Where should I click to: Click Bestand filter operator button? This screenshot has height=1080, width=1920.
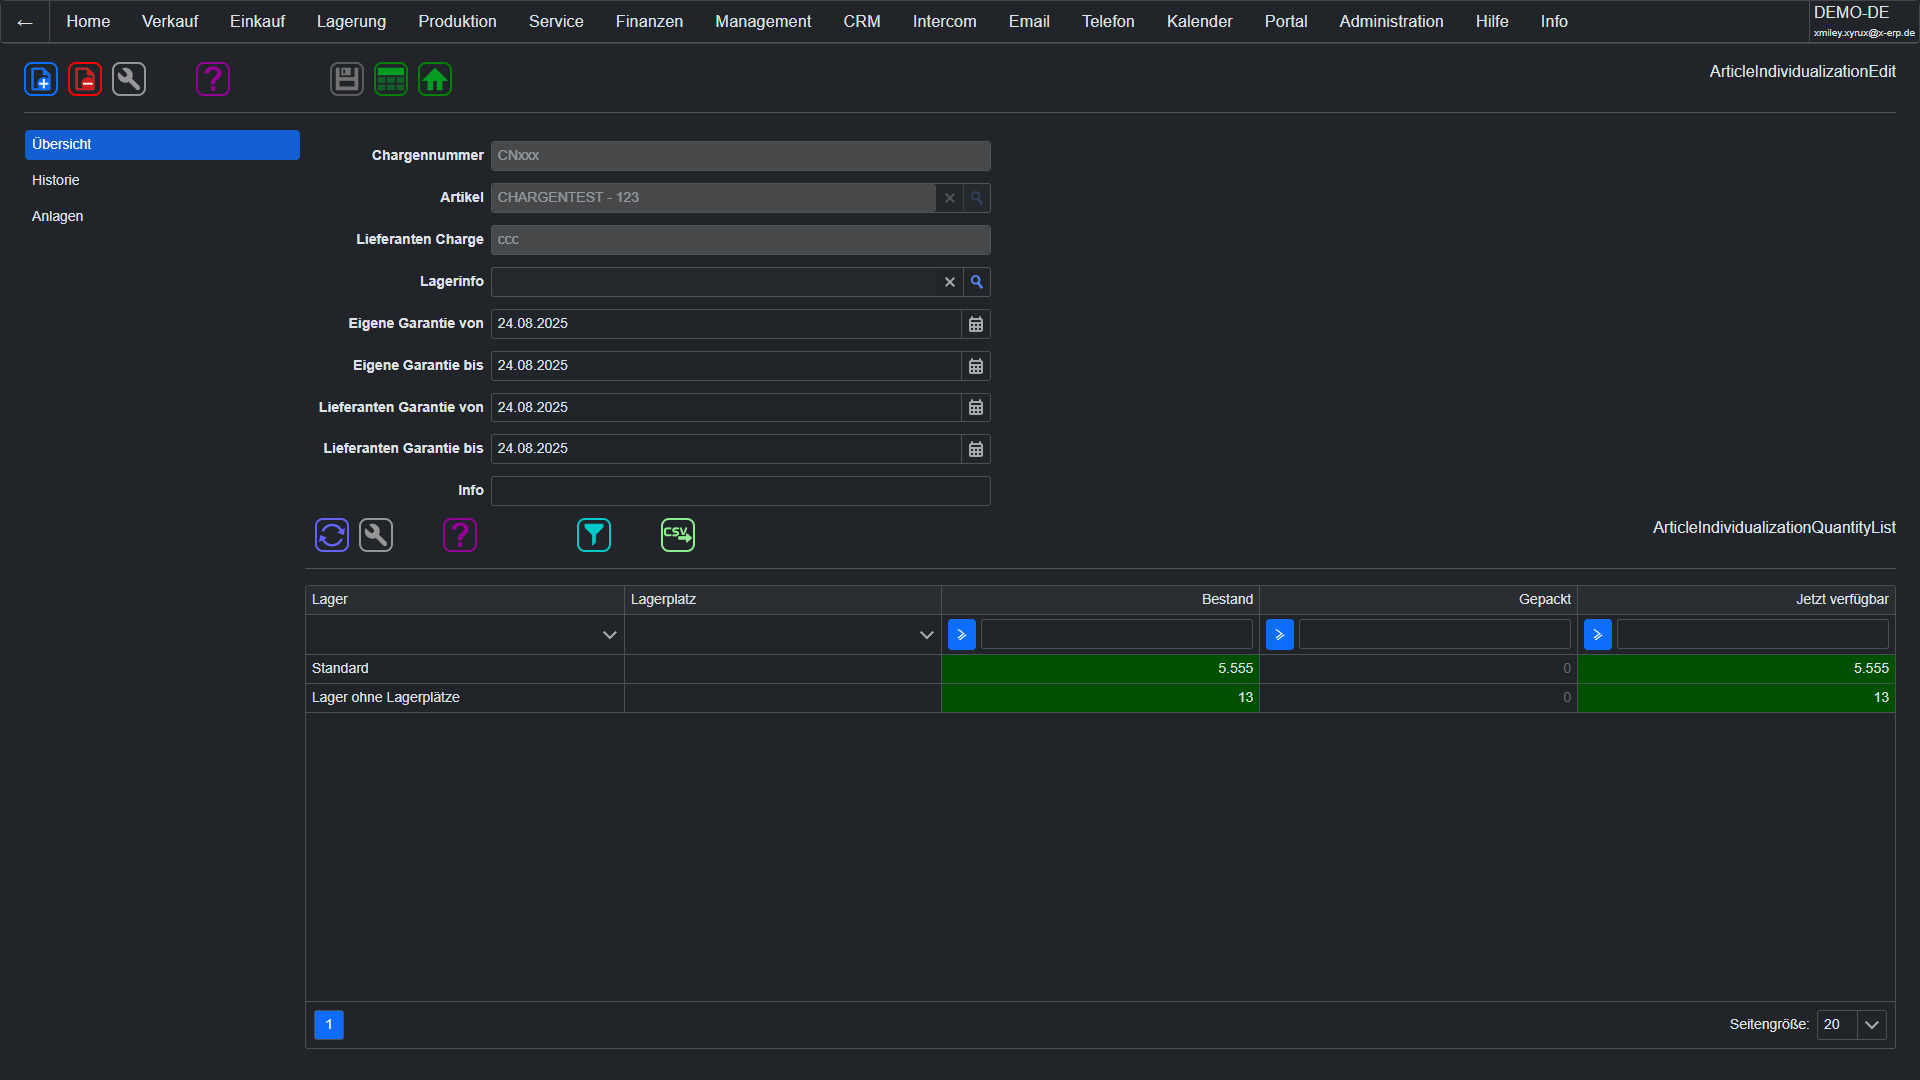(961, 635)
